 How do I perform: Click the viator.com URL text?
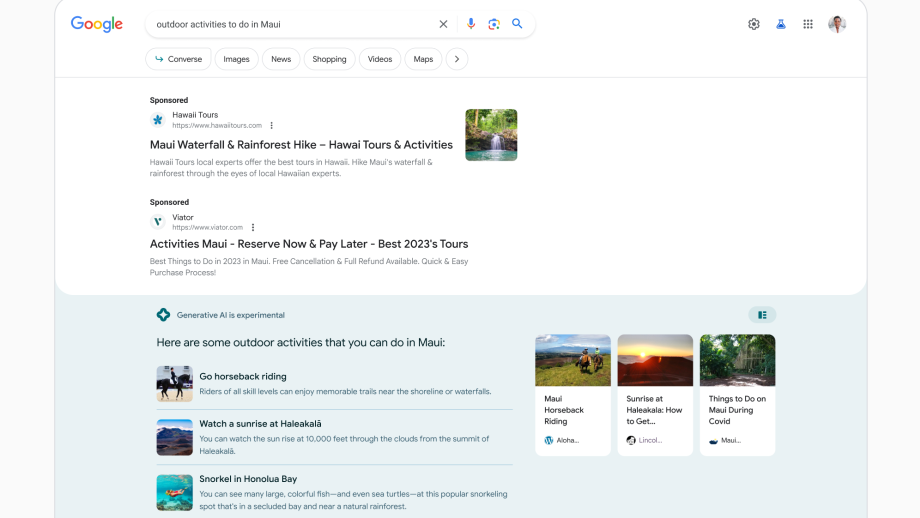pos(208,228)
